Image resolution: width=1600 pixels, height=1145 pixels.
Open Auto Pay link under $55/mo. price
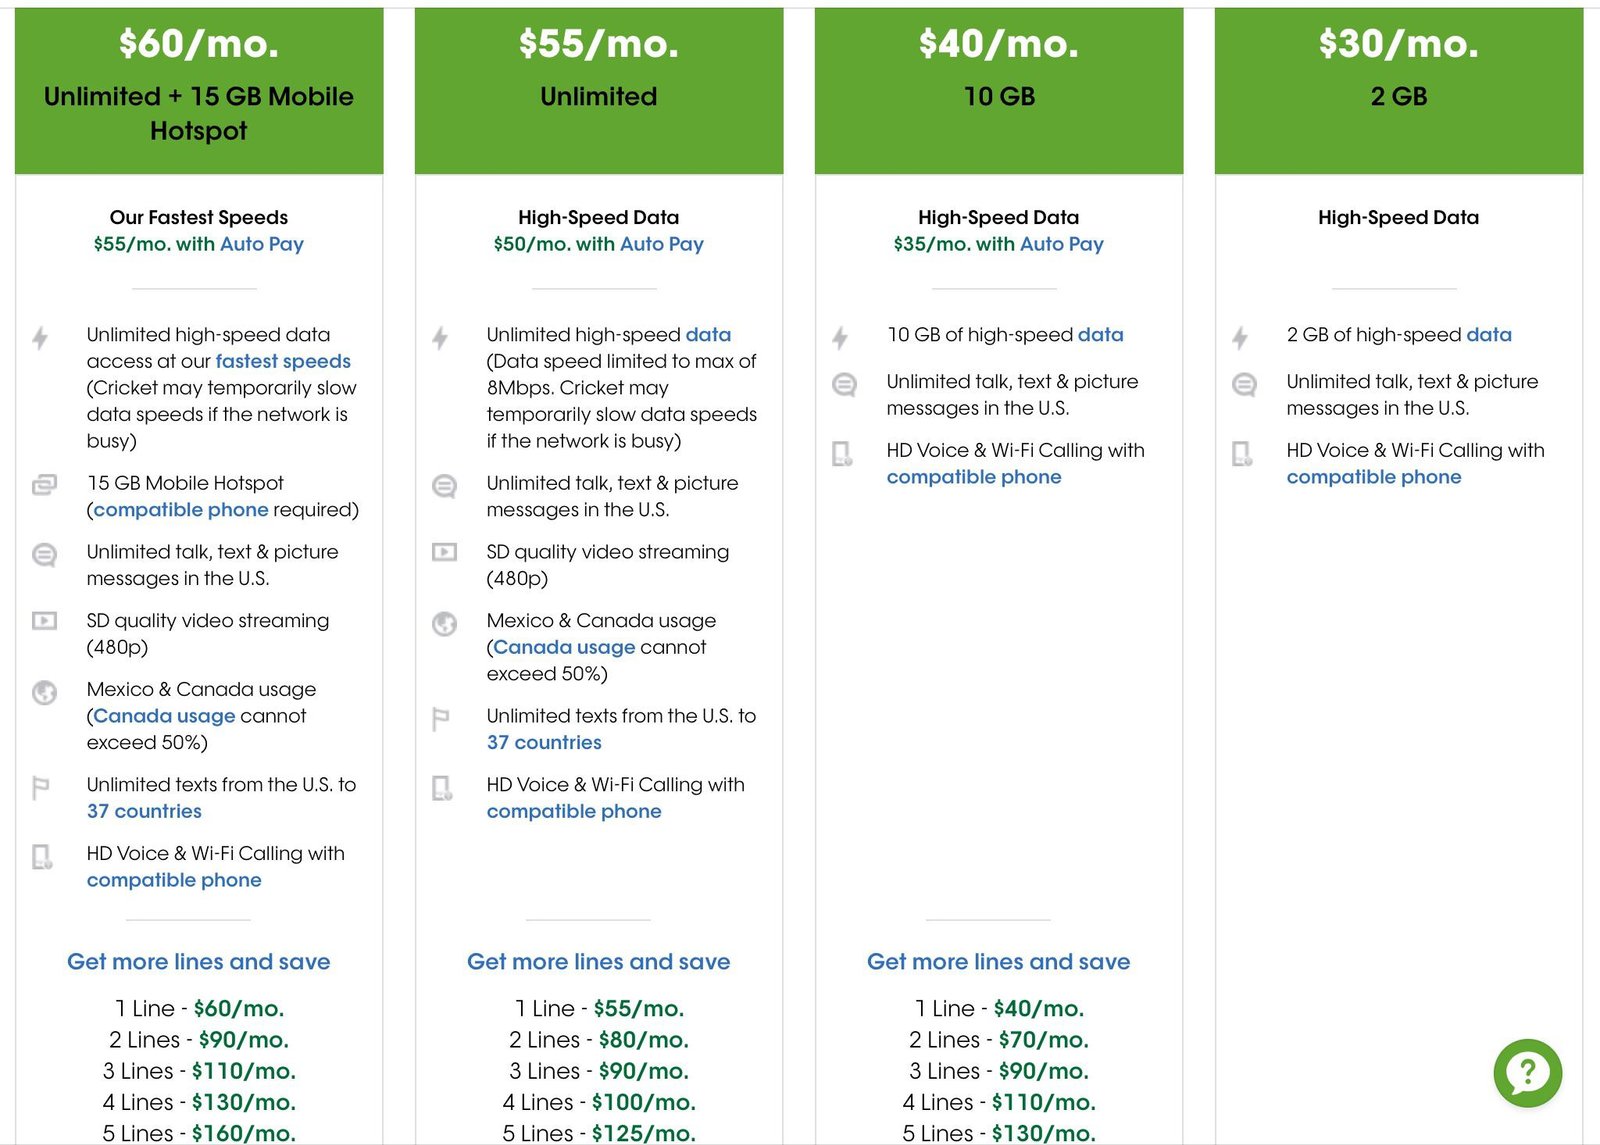tap(262, 244)
